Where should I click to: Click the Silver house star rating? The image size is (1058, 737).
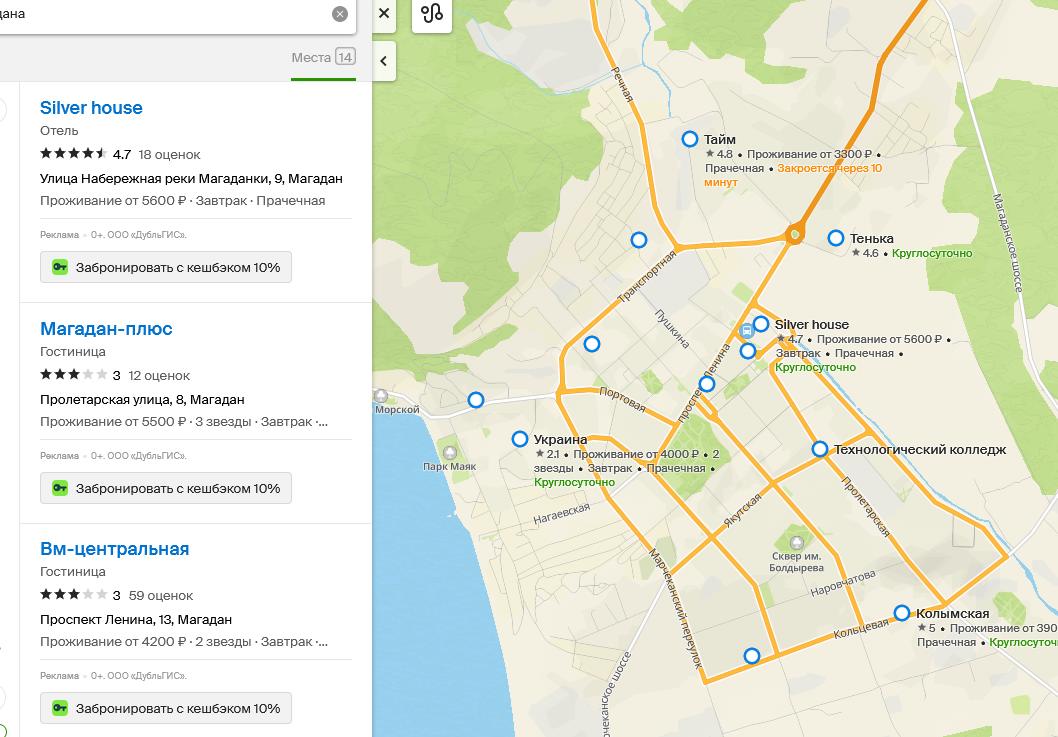(x=74, y=153)
